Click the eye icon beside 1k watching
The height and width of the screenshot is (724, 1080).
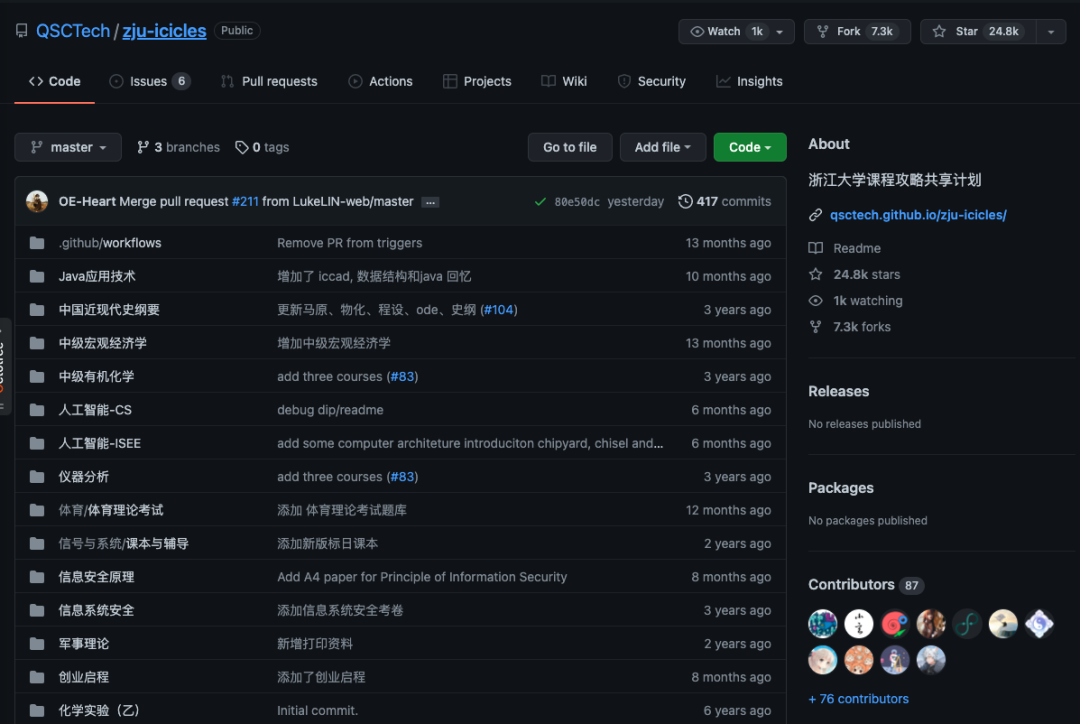coord(816,300)
